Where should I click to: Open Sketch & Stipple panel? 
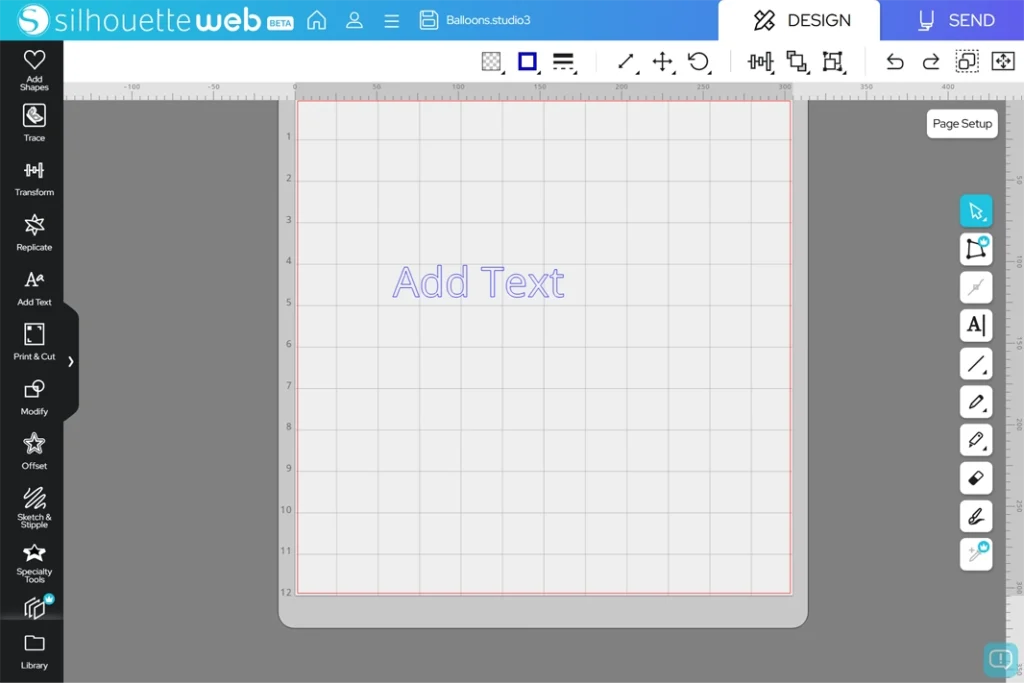pos(34,505)
